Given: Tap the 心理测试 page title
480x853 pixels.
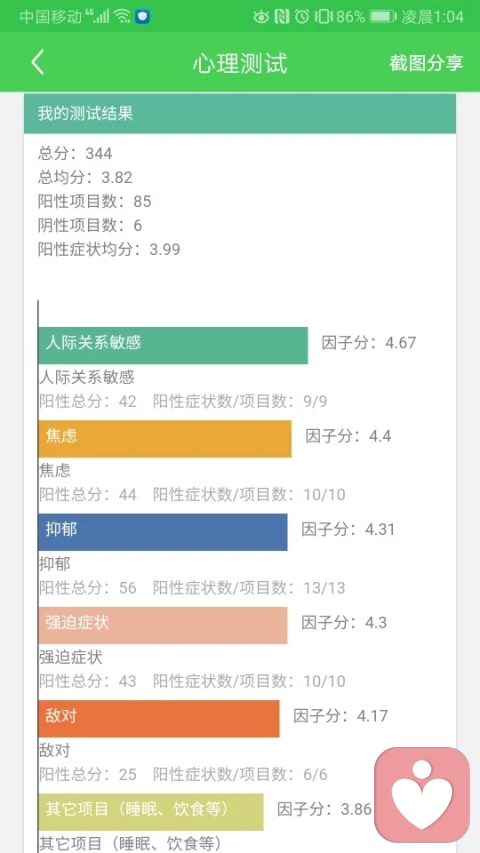Looking at the screenshot, I should coord(240,63).
